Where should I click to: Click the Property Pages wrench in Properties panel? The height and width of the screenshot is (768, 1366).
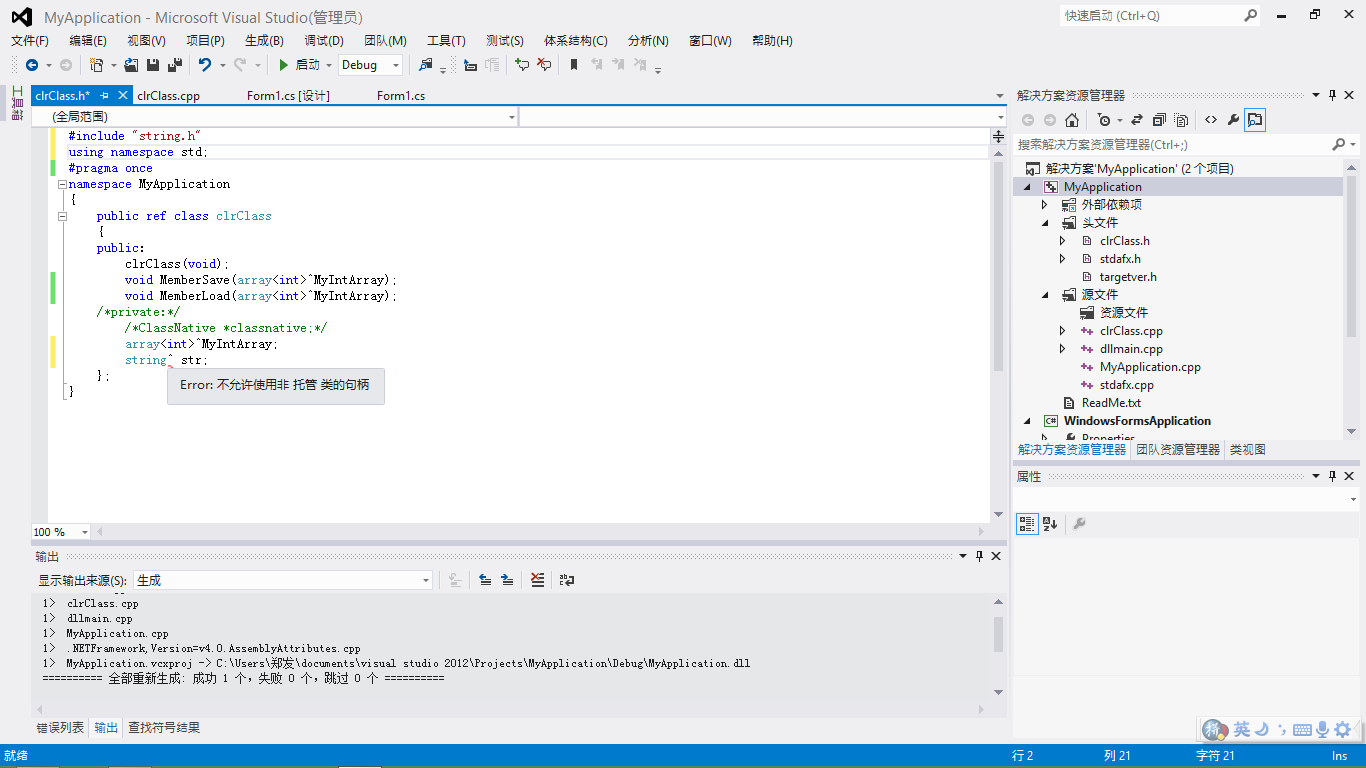[x=1079, y=523]
